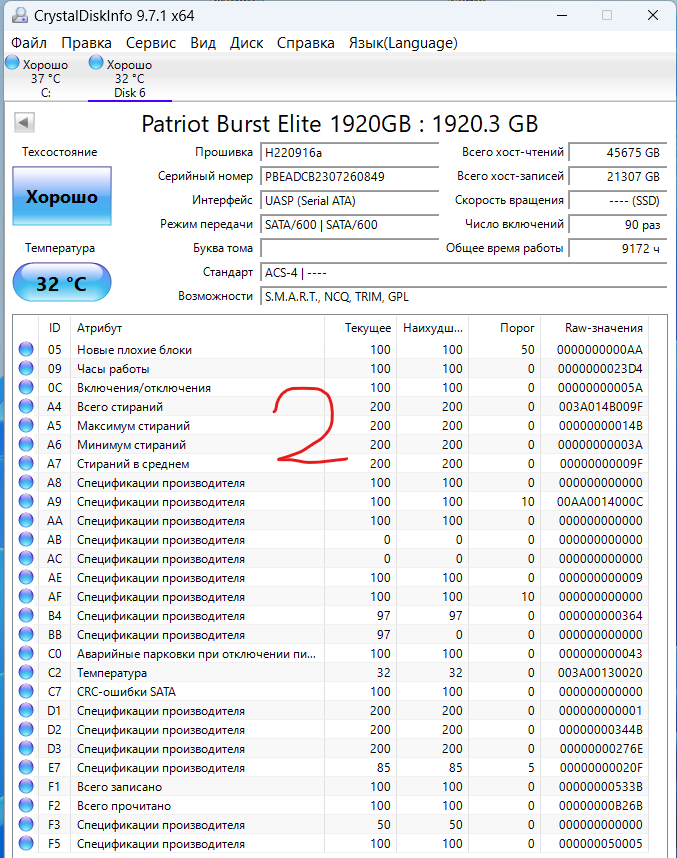Open the Справка menu
The width and height of the screenshot is (677, 858).
pyautogui.click(x=305, y=43)
